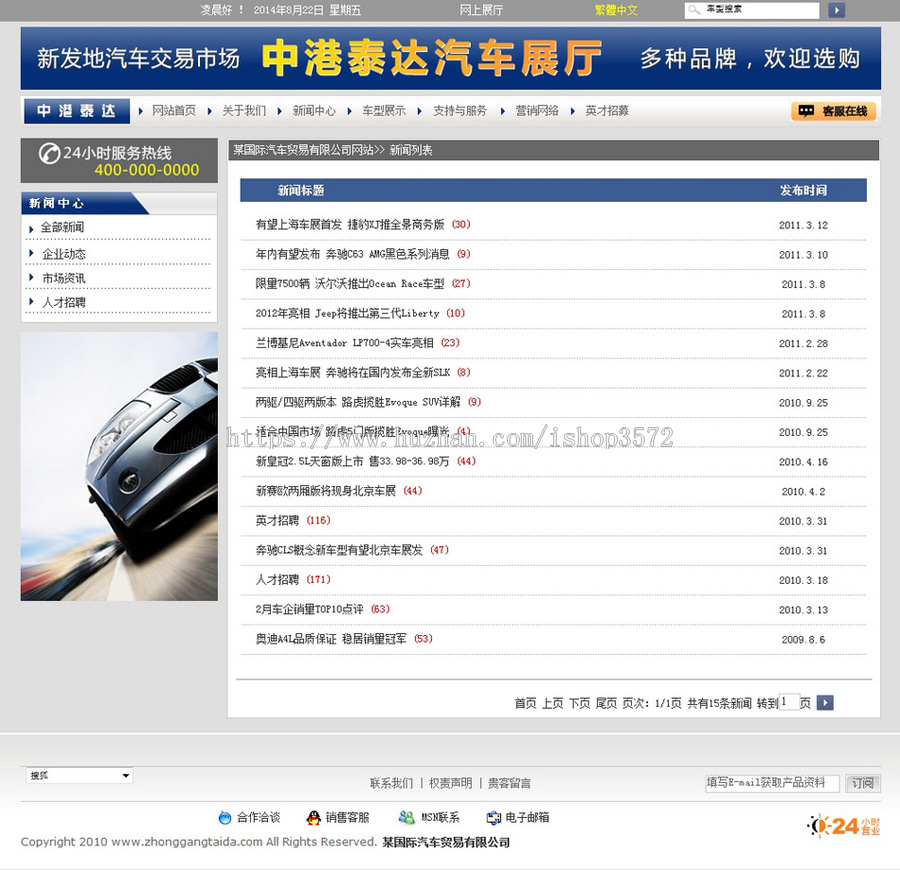Open the 电子邮箱 envelope icon
Image resolution: width=900 pixels, height=870 pixels.
pyautogui.click(x=493, y=817)
